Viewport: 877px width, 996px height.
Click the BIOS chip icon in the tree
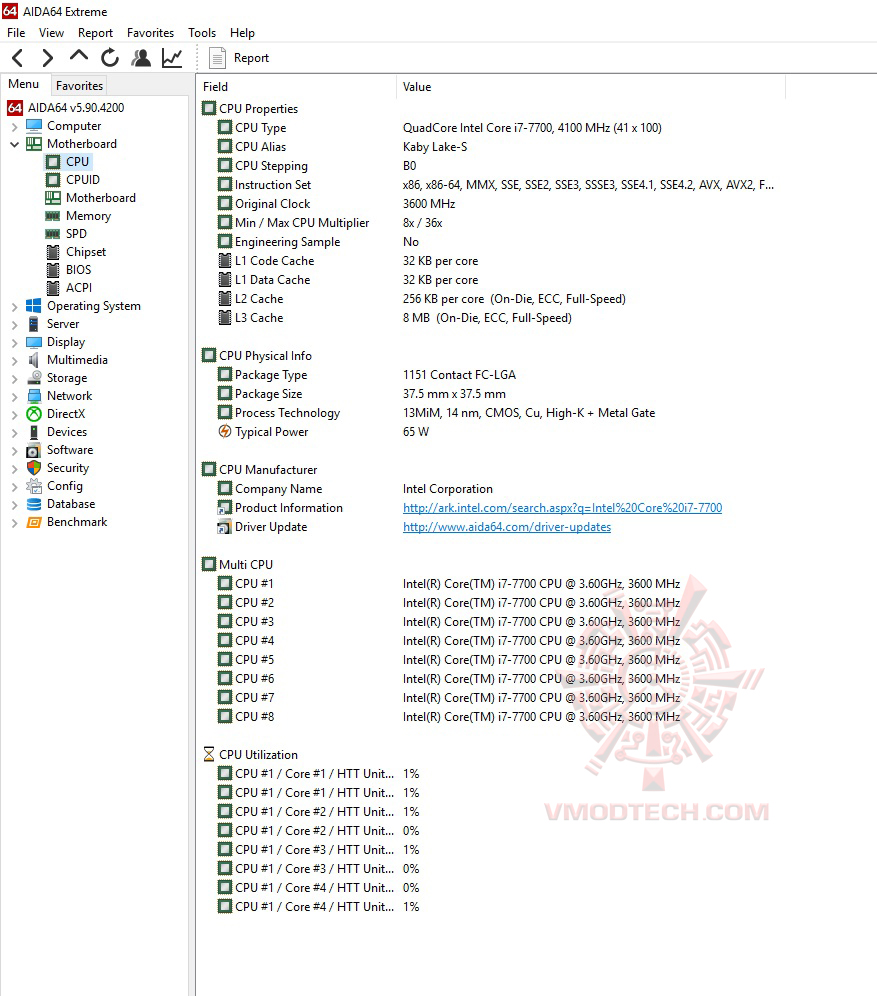point(53,270)
